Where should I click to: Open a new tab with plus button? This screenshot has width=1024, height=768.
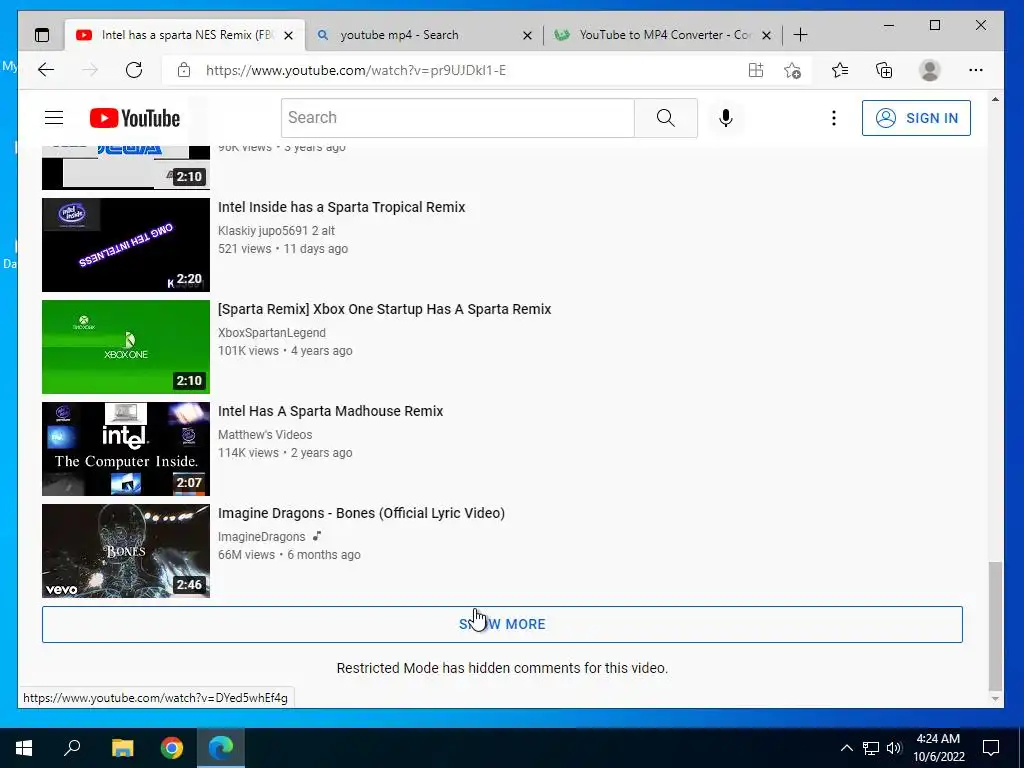click(x=800, y=35)
